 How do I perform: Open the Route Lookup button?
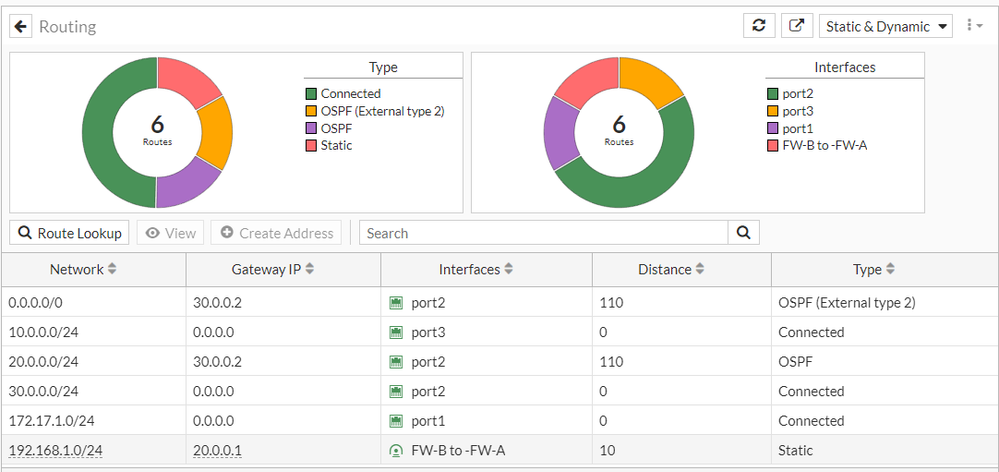click(69, 232)
